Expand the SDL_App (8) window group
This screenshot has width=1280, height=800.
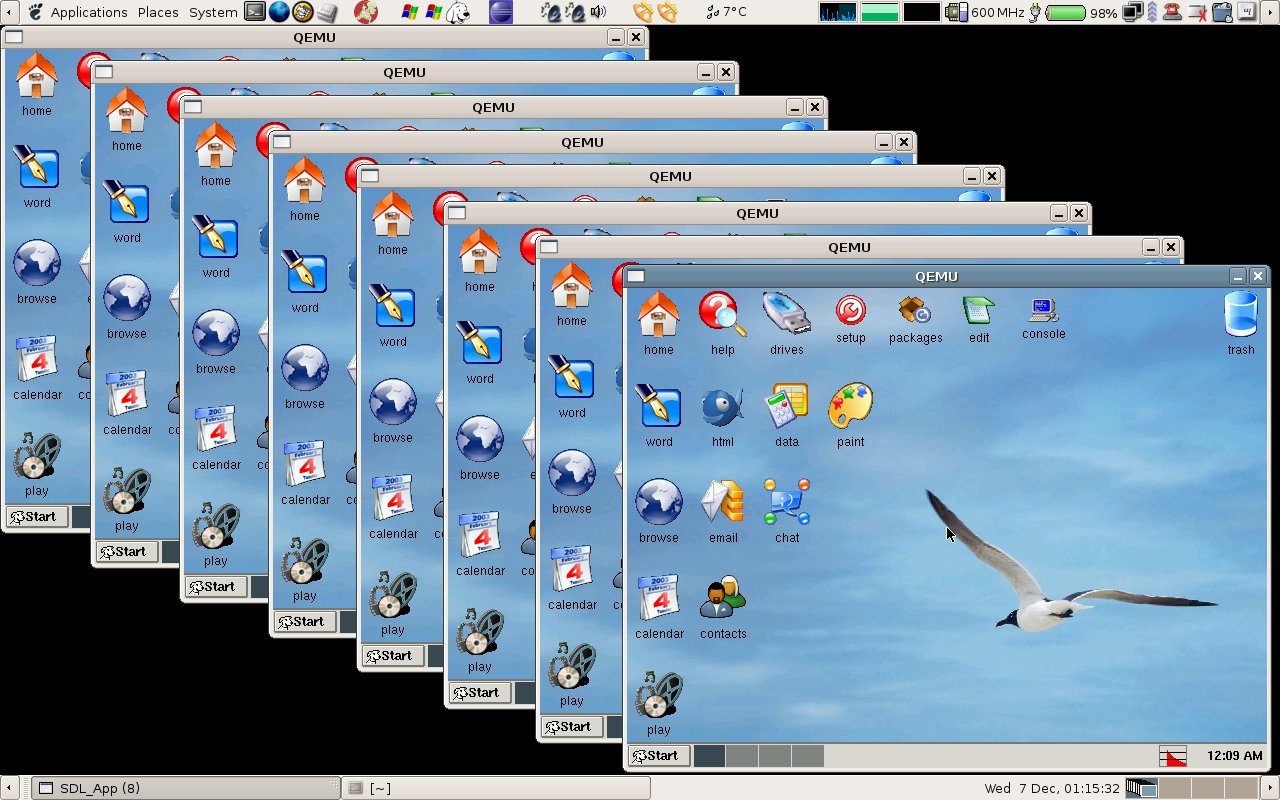point(185,788)
